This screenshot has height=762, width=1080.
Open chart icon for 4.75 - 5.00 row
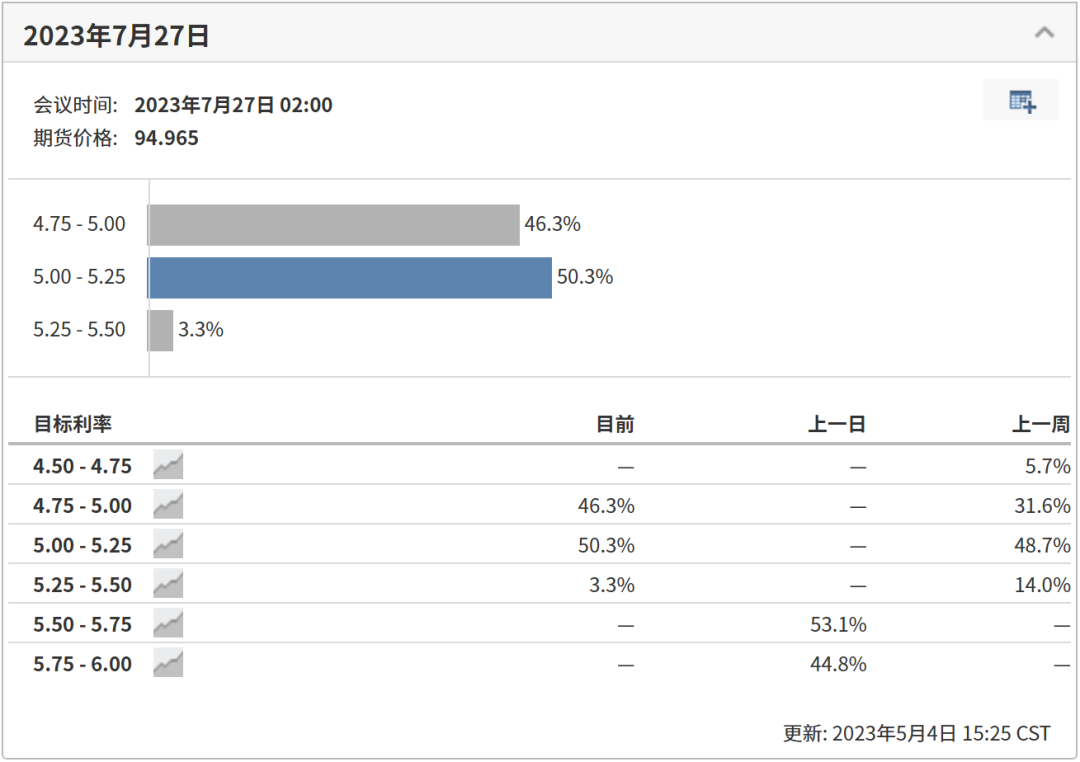point(168,505)
